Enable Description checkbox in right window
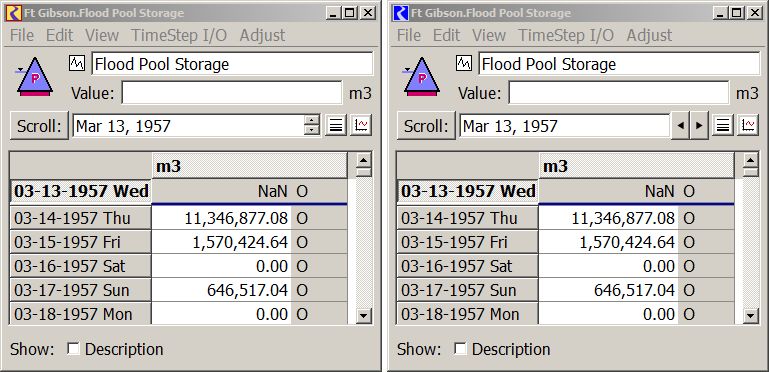The width and height of the screenshot is (769, 372). pos(461,349)
